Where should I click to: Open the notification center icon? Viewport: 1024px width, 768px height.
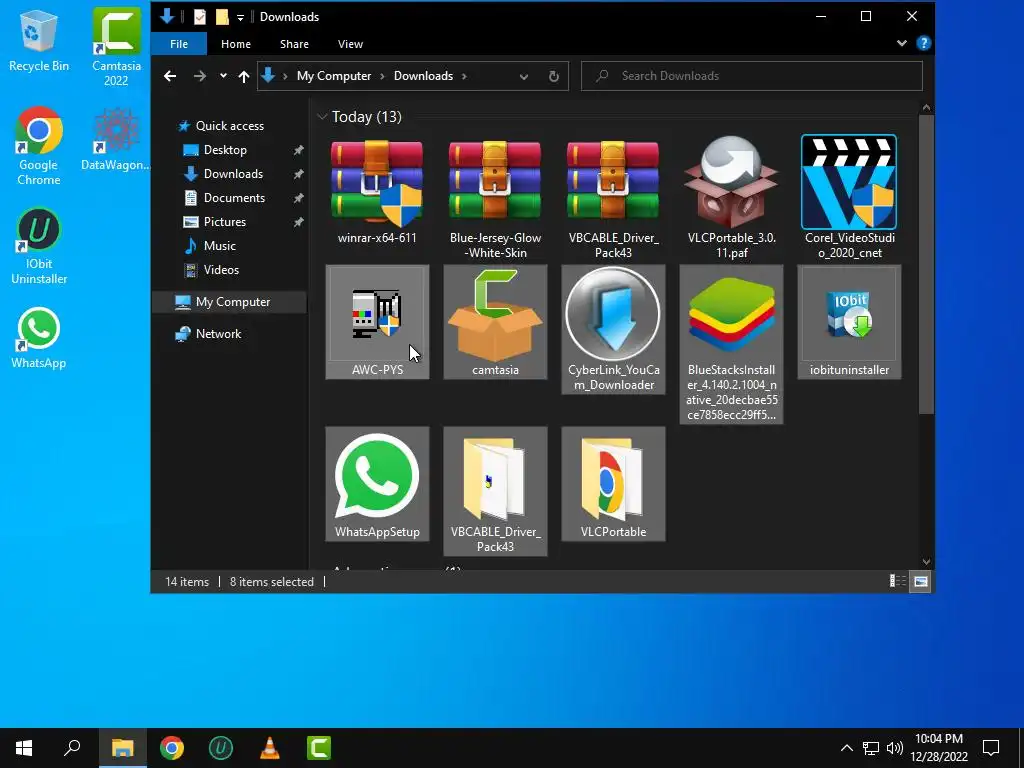[x=991, y=748]
